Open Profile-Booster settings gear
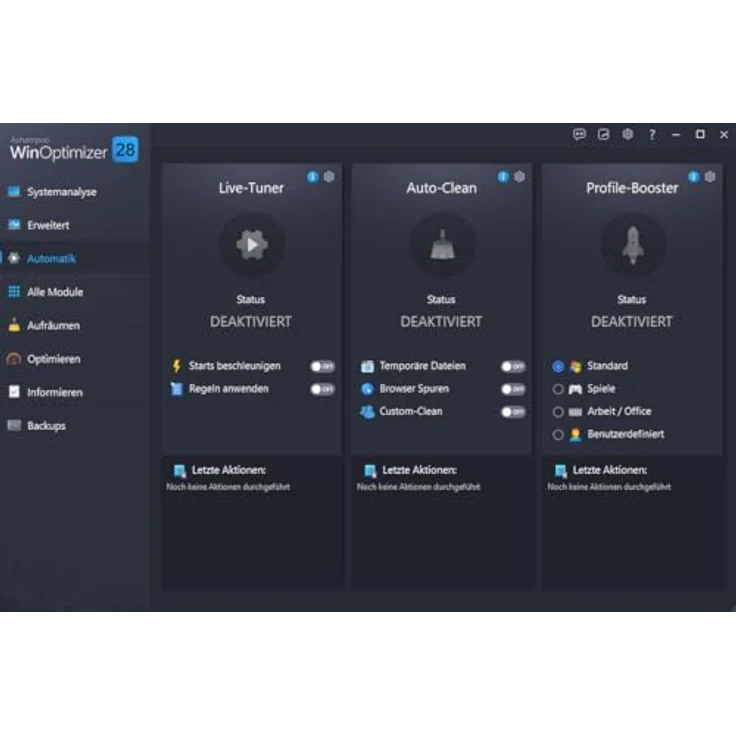 click(x=710, y=177)
